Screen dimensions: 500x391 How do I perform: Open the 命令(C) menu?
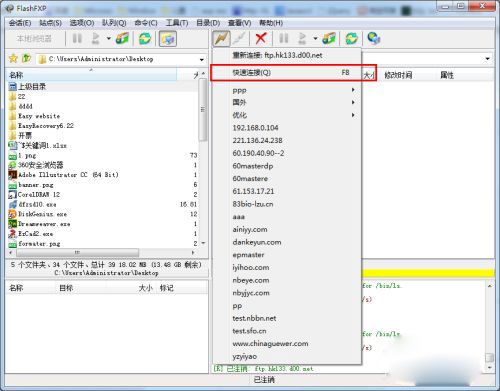(x=146, y=23)
